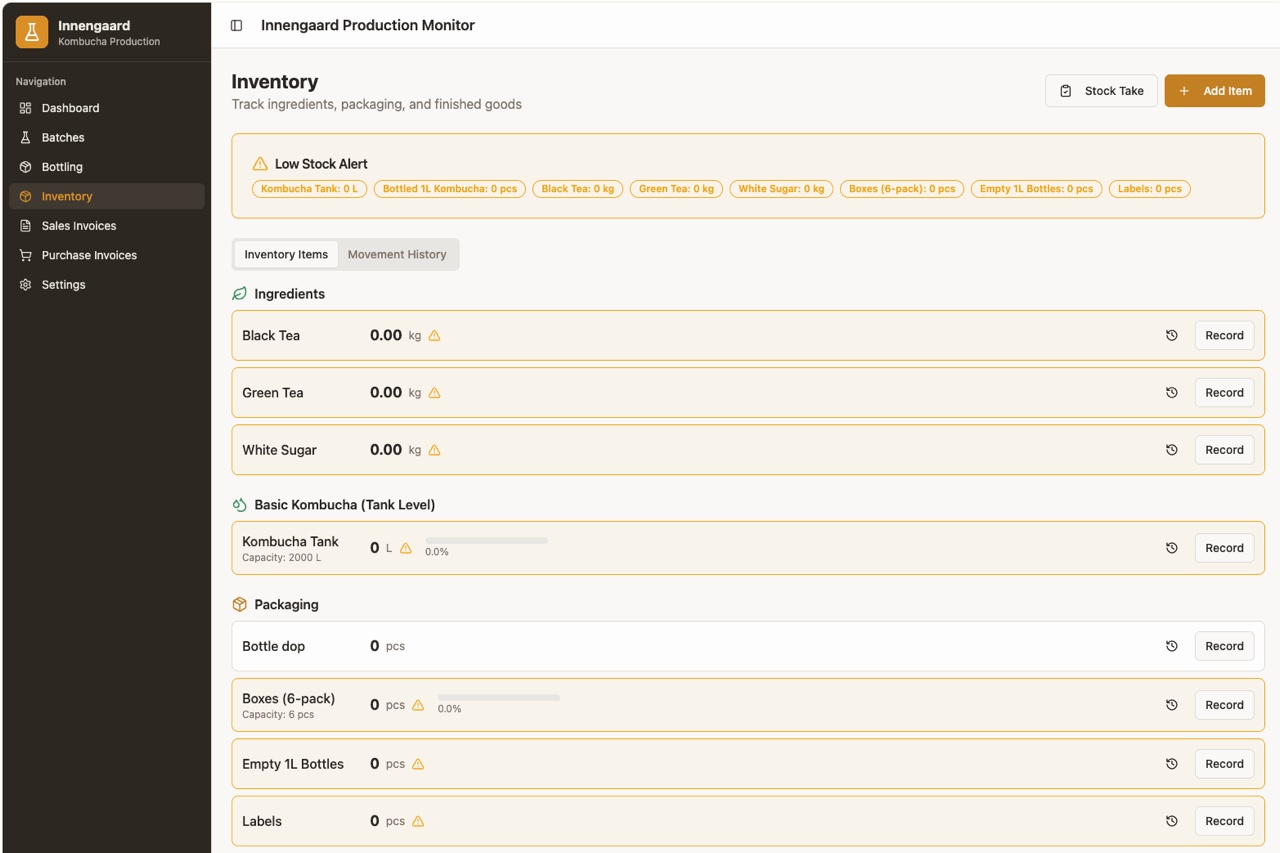1280x853 pixels.
Task: Click the package icon next to Packaging heading
Action: pyautogui.click(x=239, y=604)
